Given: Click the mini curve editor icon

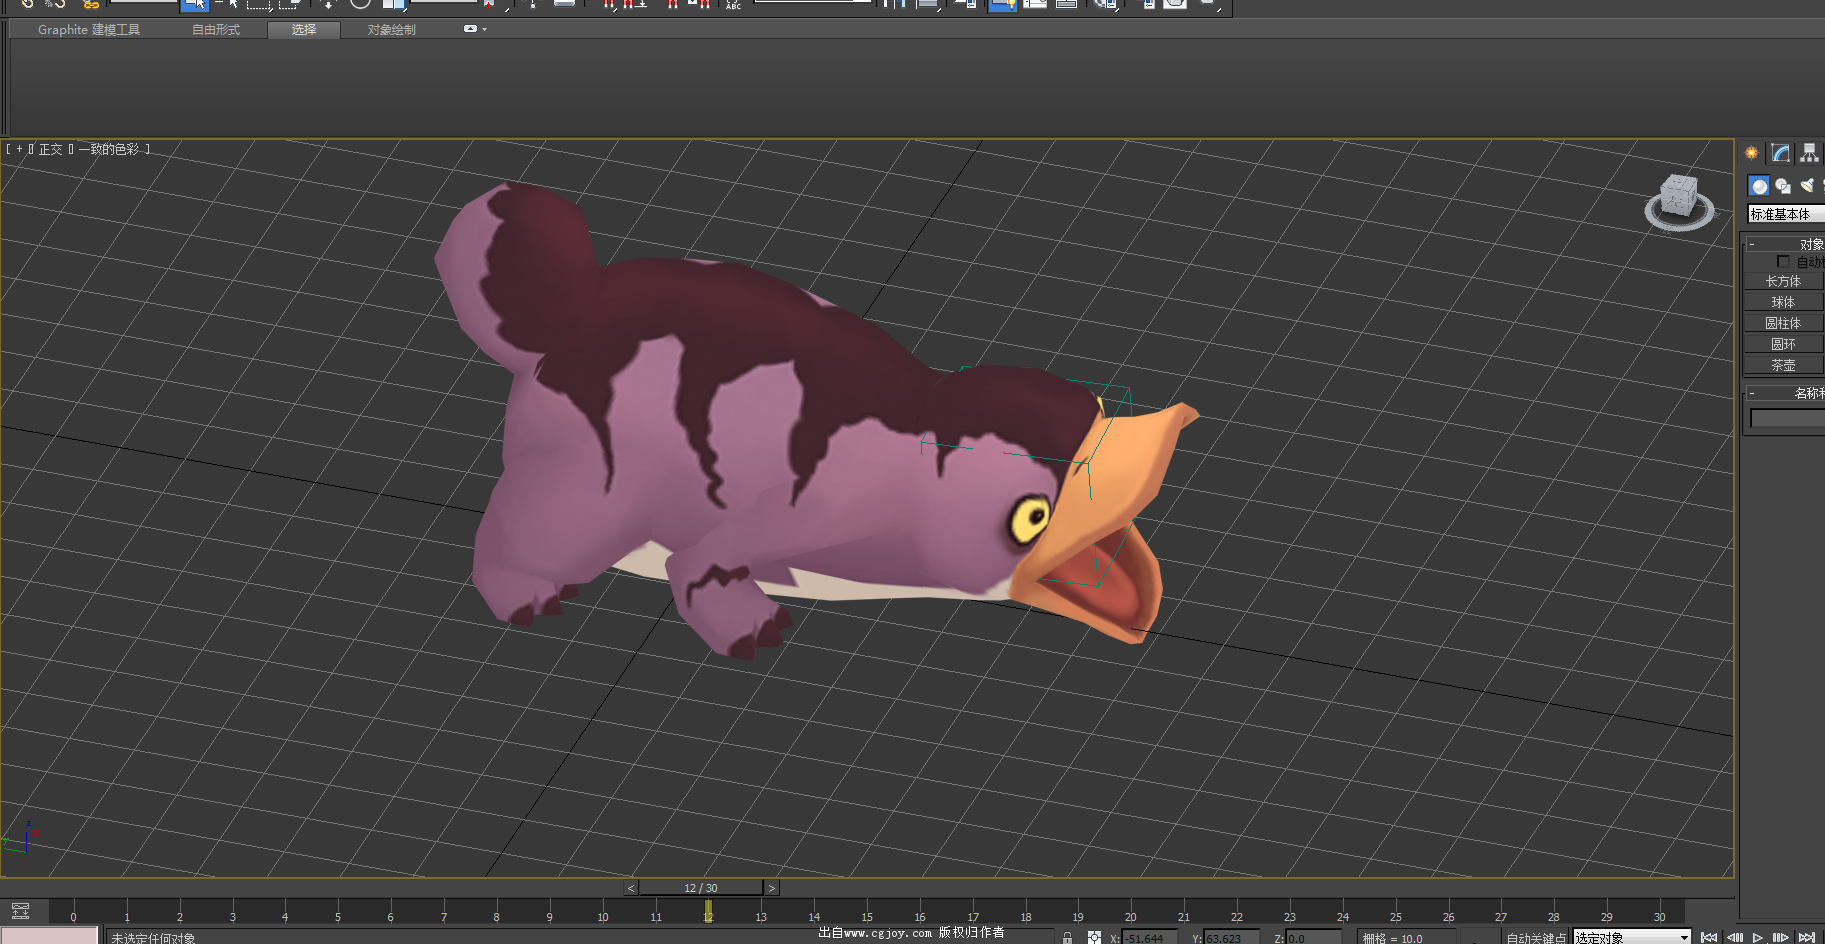Looking at the screenshot, I should coord(20,911).
